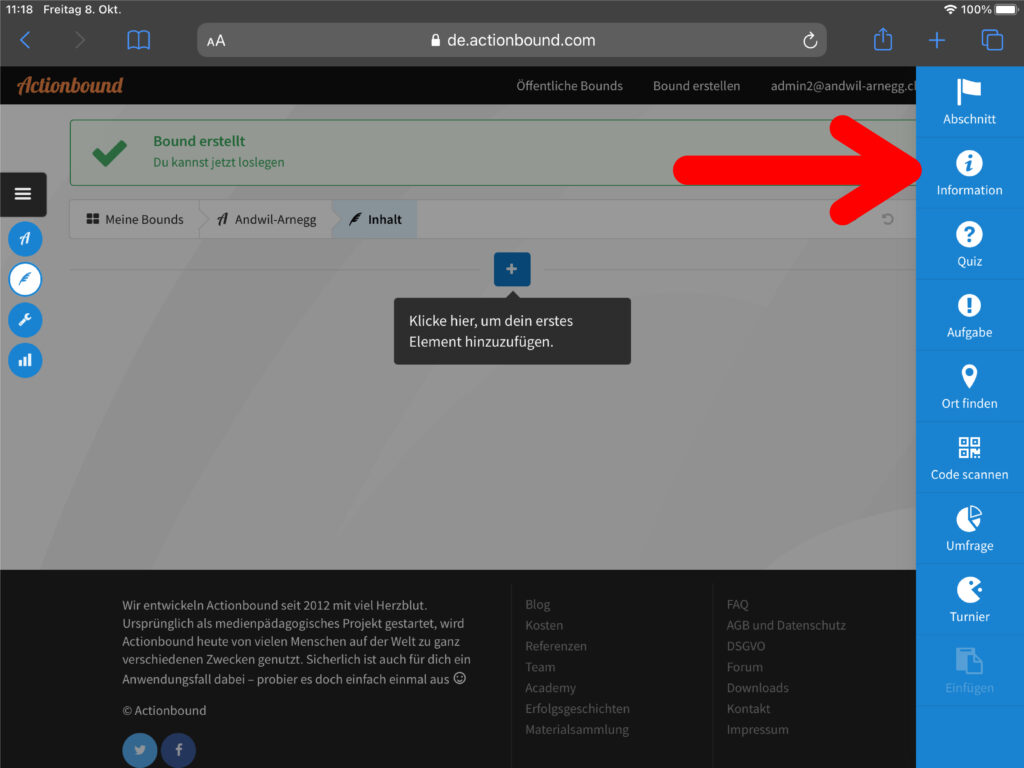Screen dimensions: 1024x768
Task: Click Bound erstellen in top navigation
Action: point(696,86)
